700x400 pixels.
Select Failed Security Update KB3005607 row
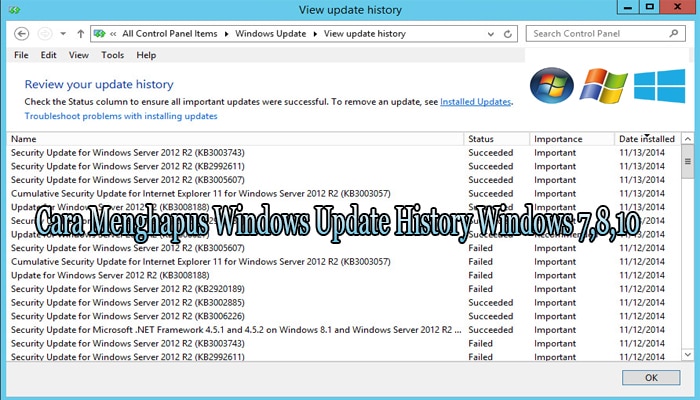point(344,248)
